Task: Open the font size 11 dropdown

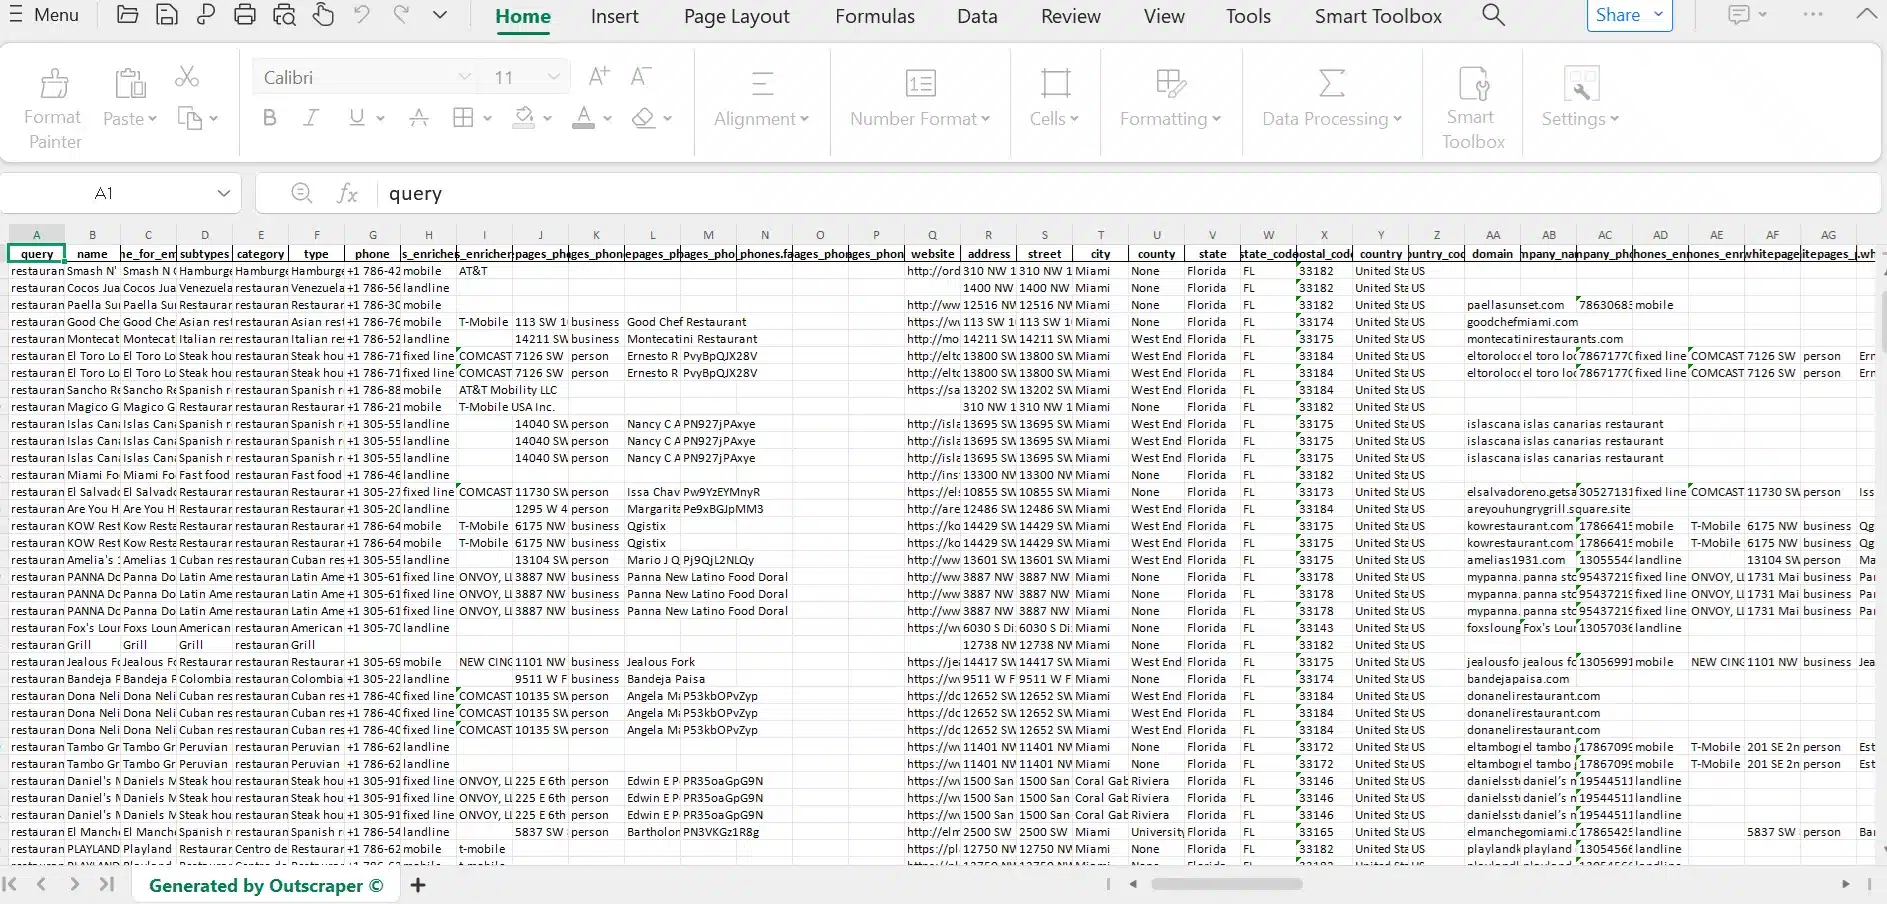Action: coord(553,77)
